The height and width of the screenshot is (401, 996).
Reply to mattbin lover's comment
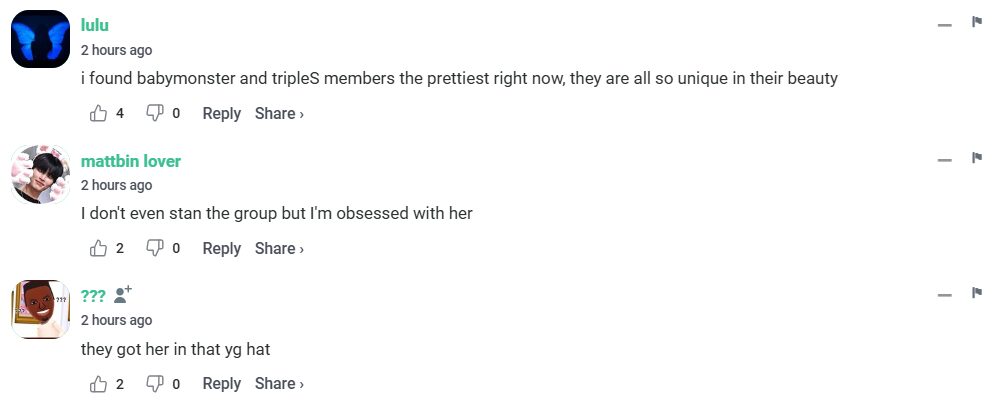(221, 249)
